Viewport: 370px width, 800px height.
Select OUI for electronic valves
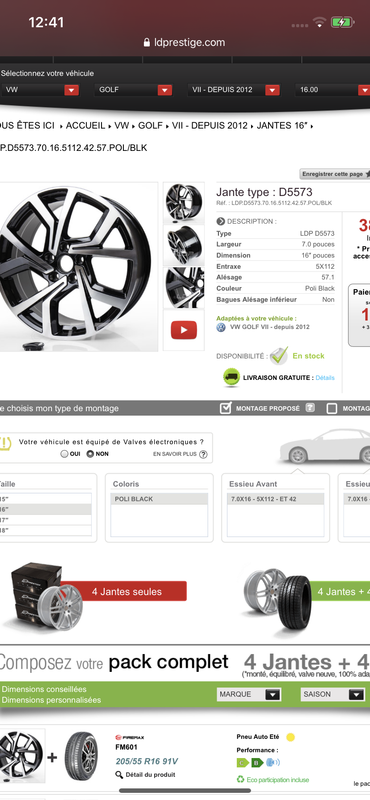pyautogui.click(x=64, y=454)
